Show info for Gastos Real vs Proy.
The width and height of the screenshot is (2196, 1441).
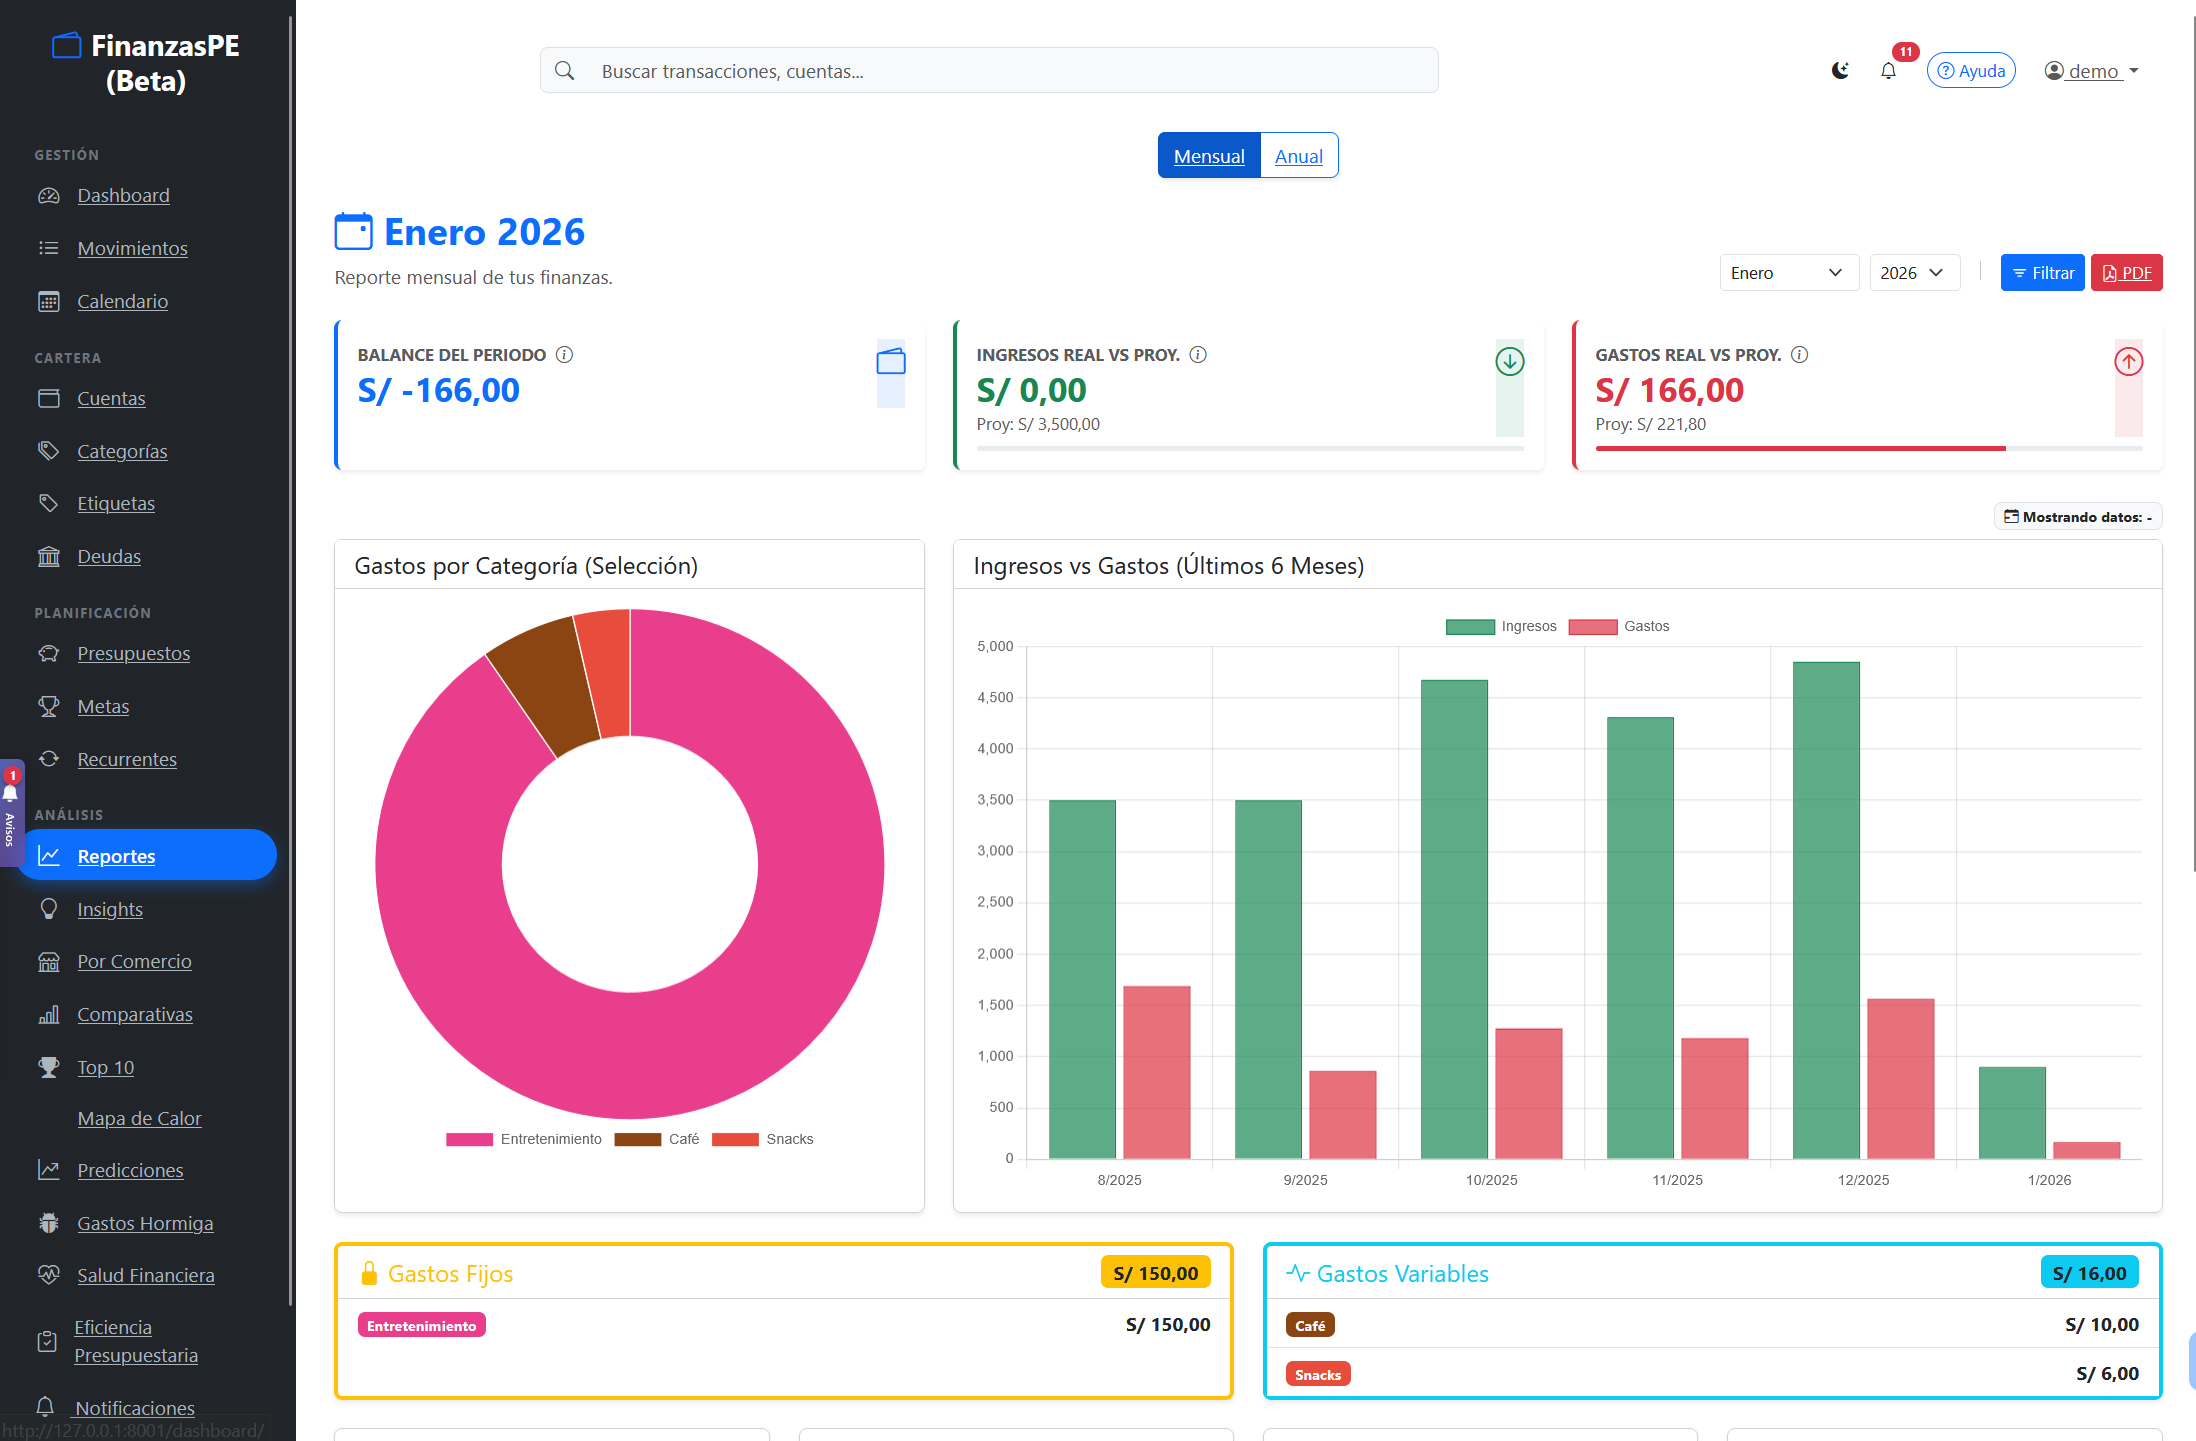[x=1799, y=355]
